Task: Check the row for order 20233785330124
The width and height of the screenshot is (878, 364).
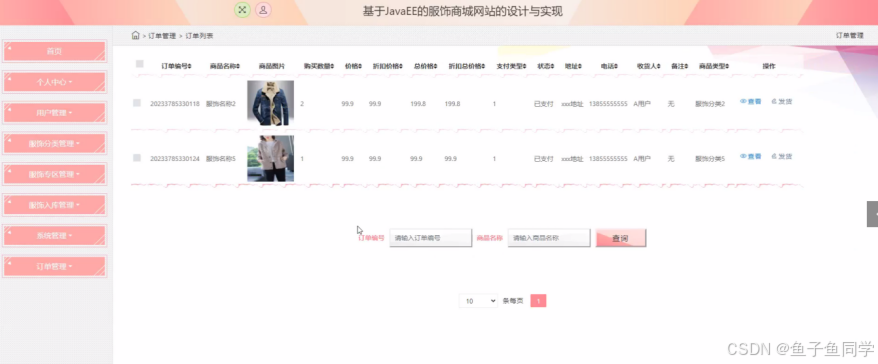Action: coord(137,158)
